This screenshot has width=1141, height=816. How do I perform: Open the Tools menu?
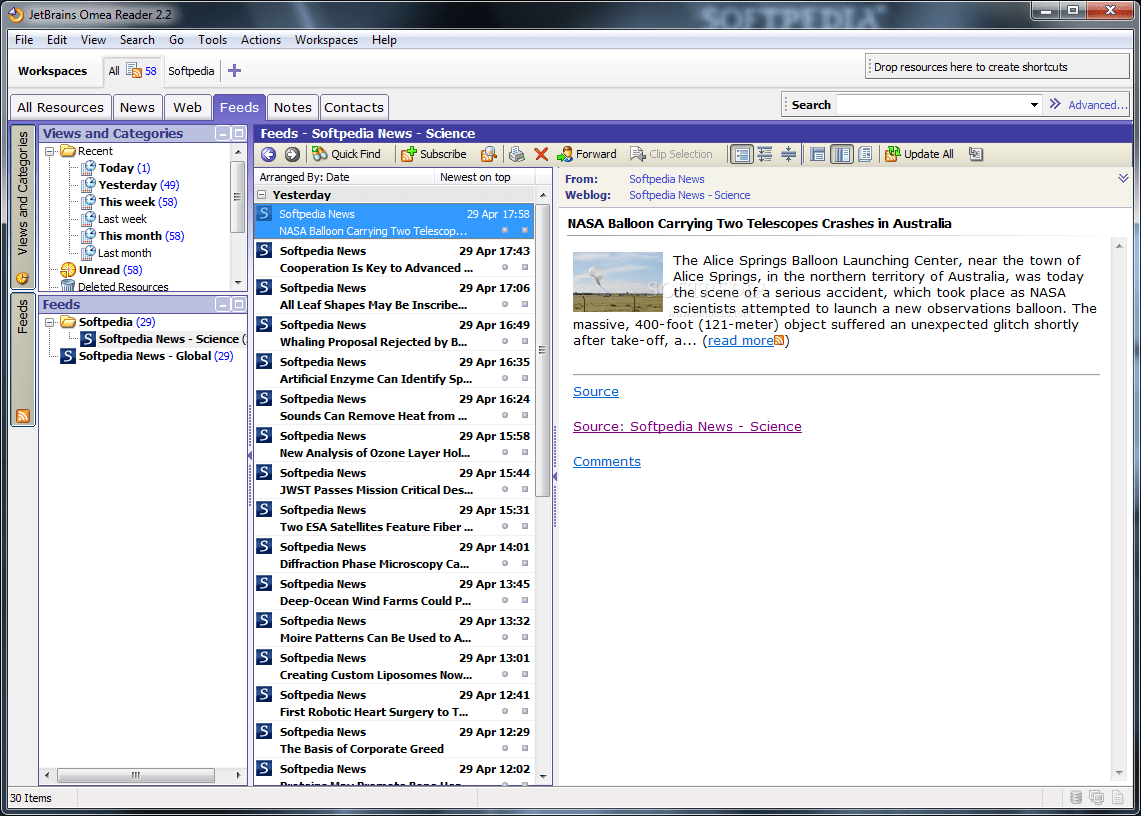212,40
